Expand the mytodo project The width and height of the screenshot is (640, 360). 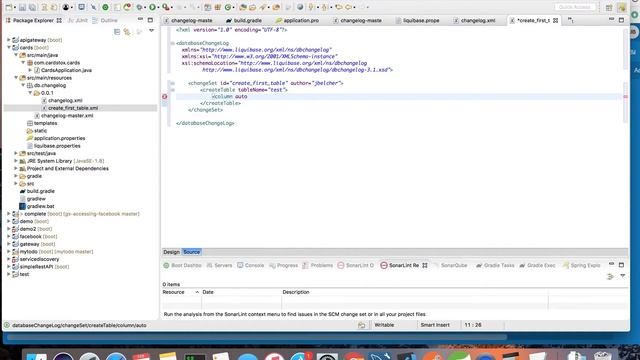point(9,251)
